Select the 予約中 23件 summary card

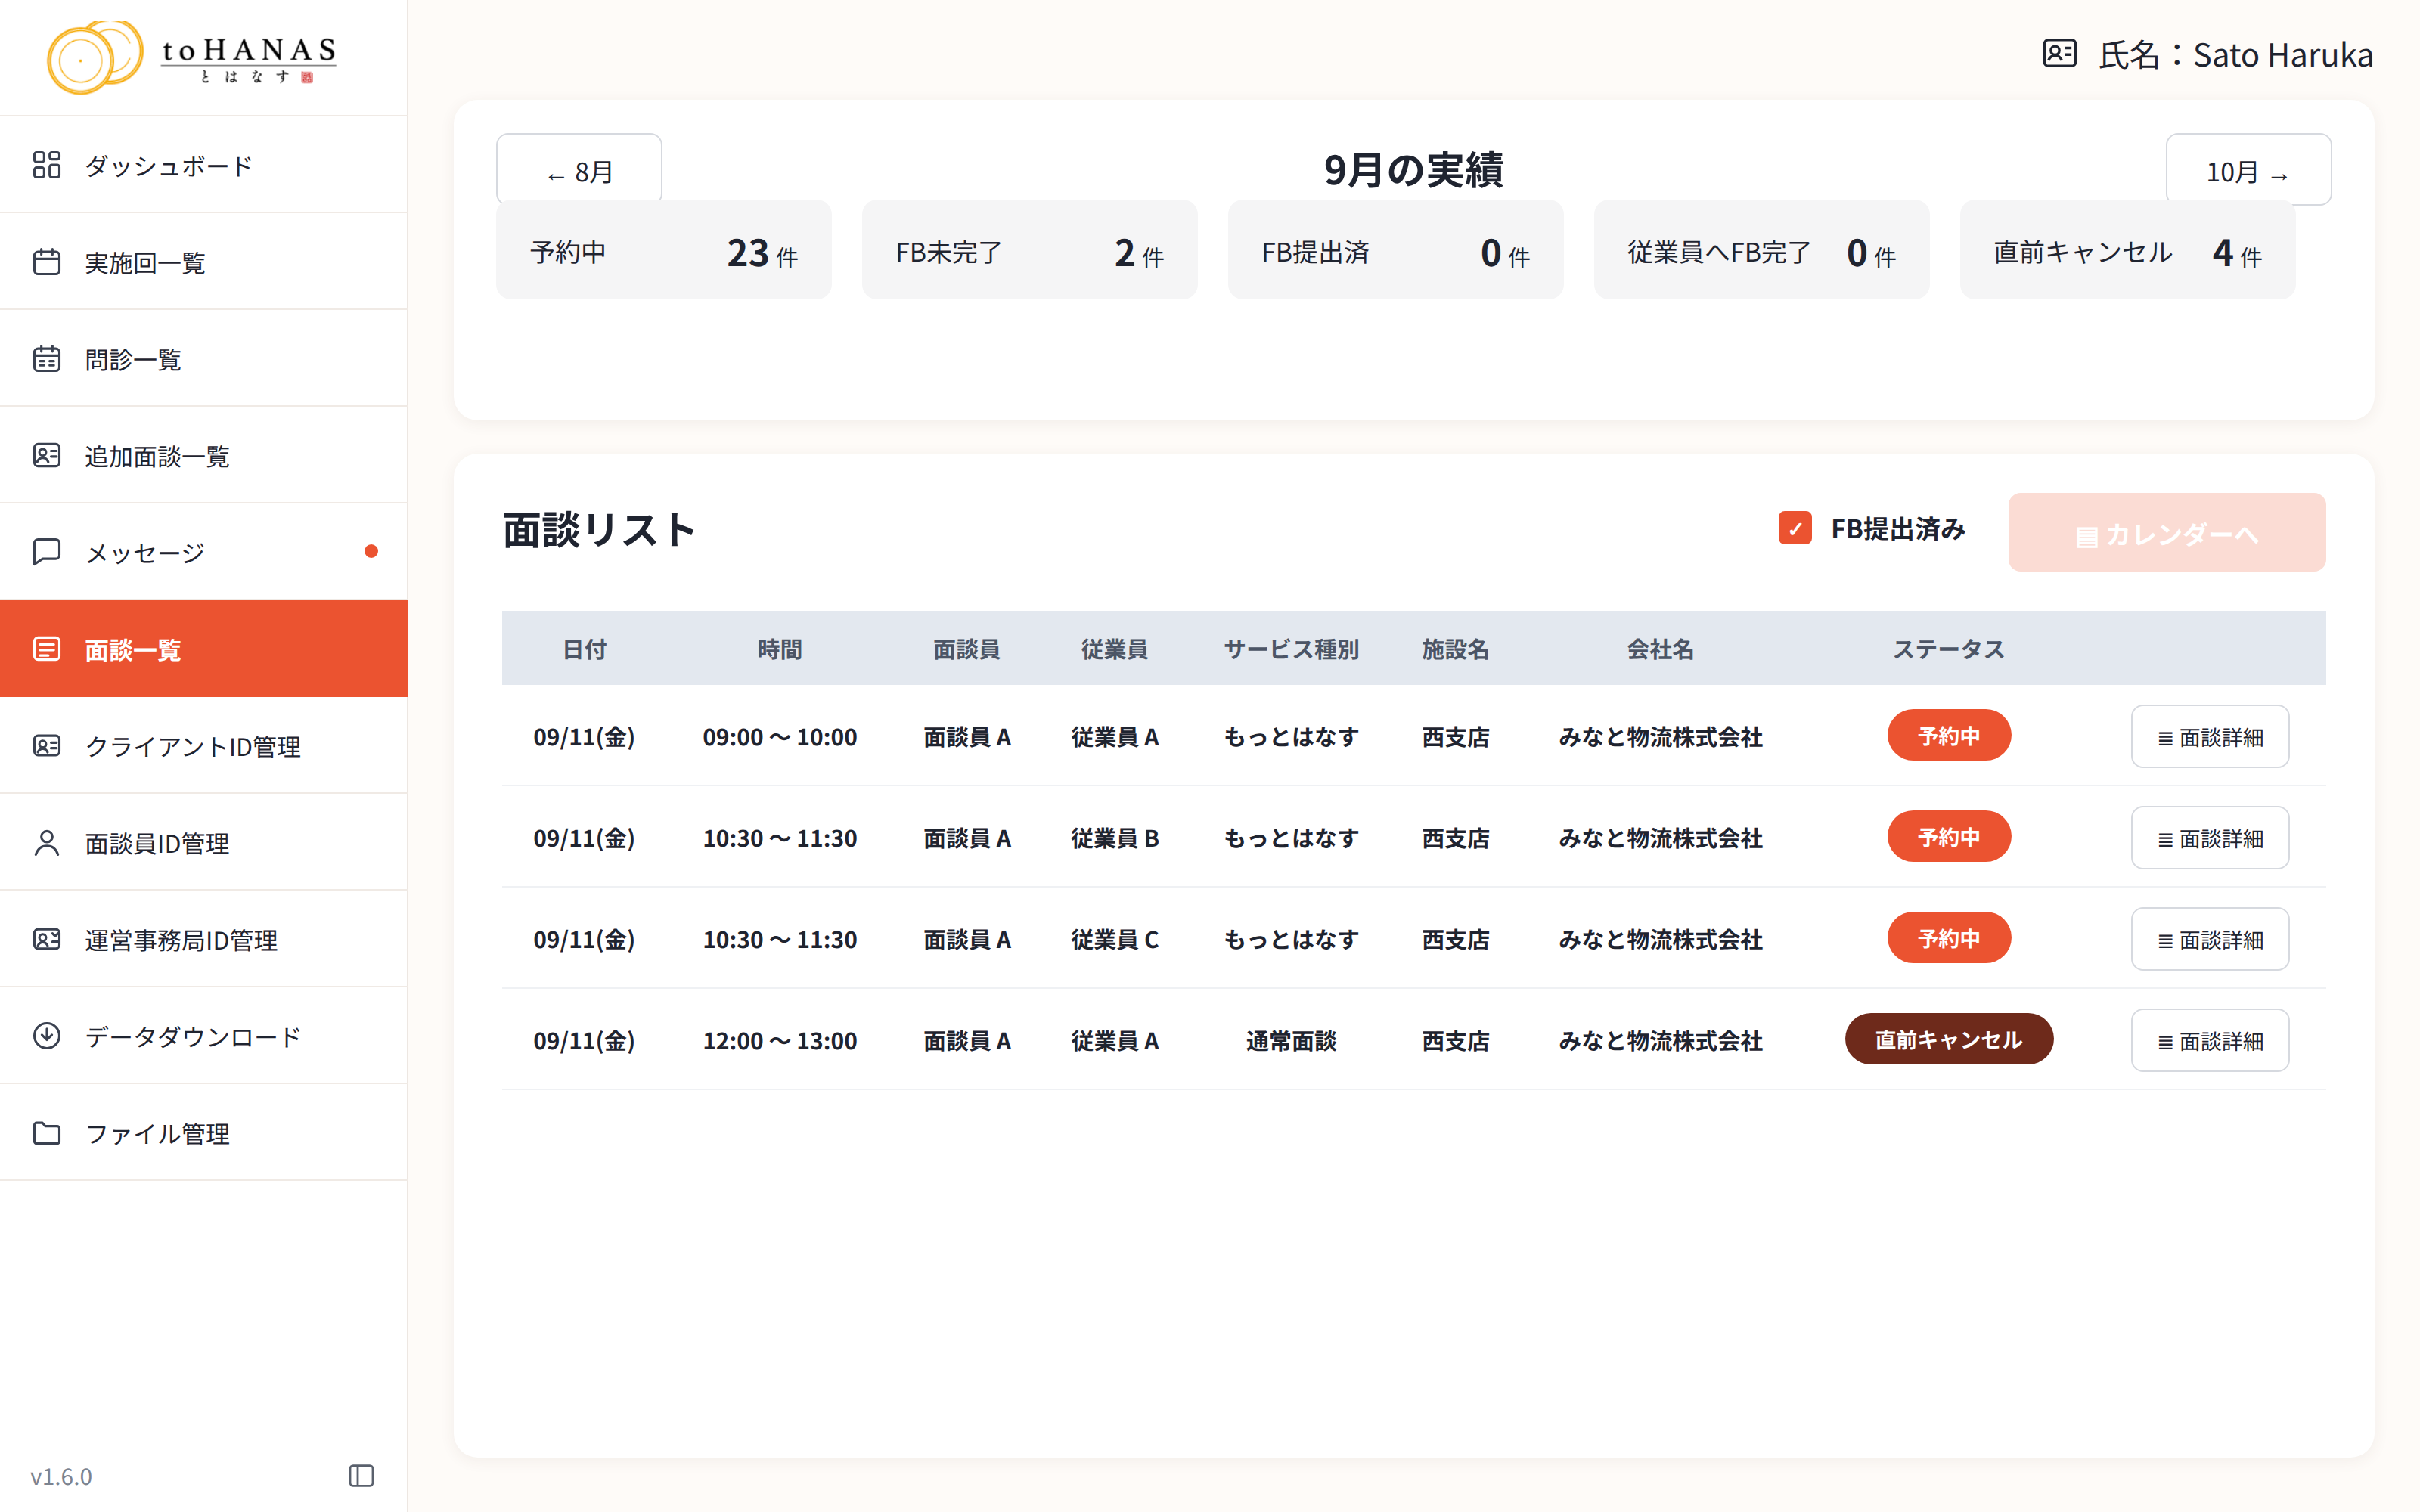[663, 250]
